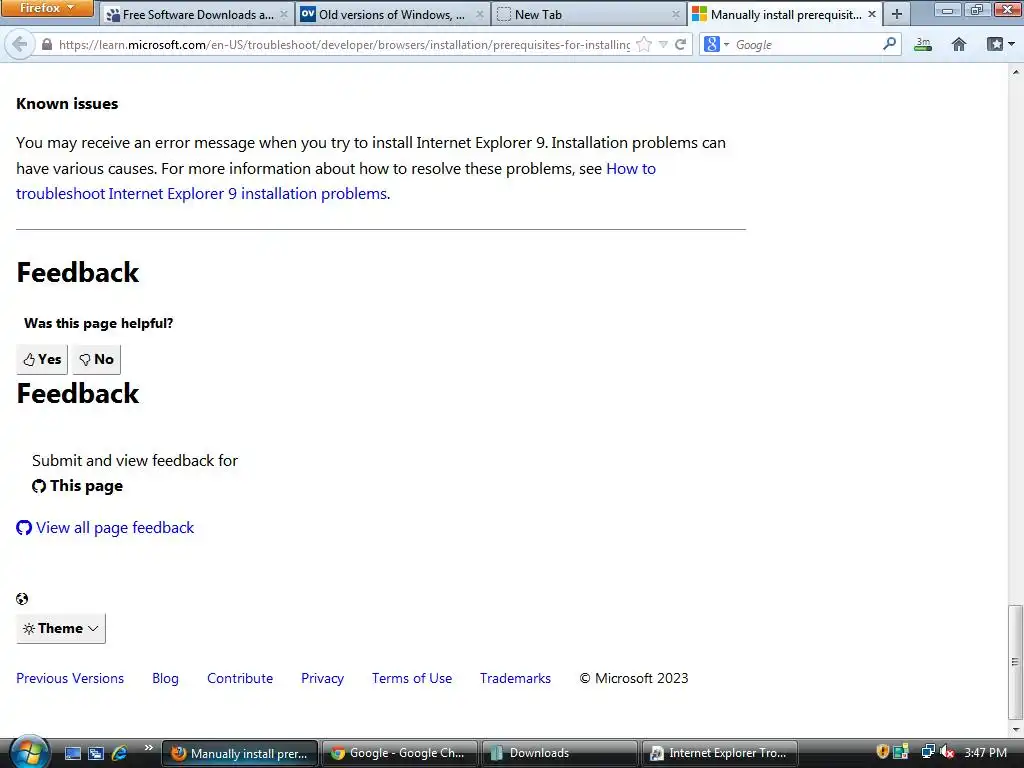Click the Known issues heading

(x=67, y=104)
